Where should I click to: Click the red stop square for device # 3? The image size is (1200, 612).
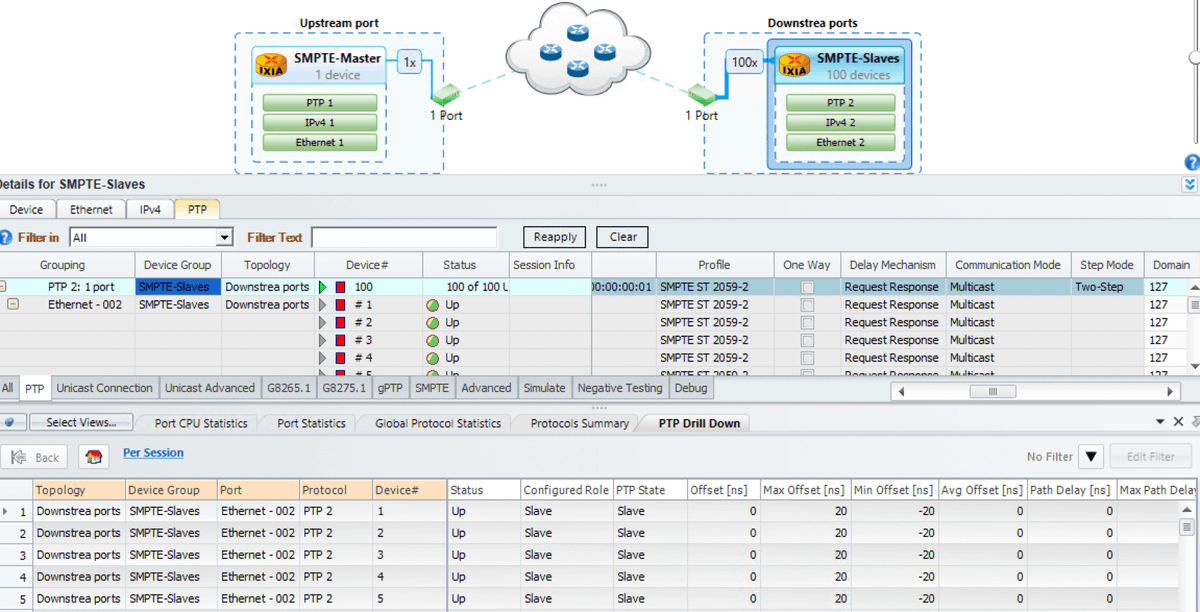click(x=340, y=340)
